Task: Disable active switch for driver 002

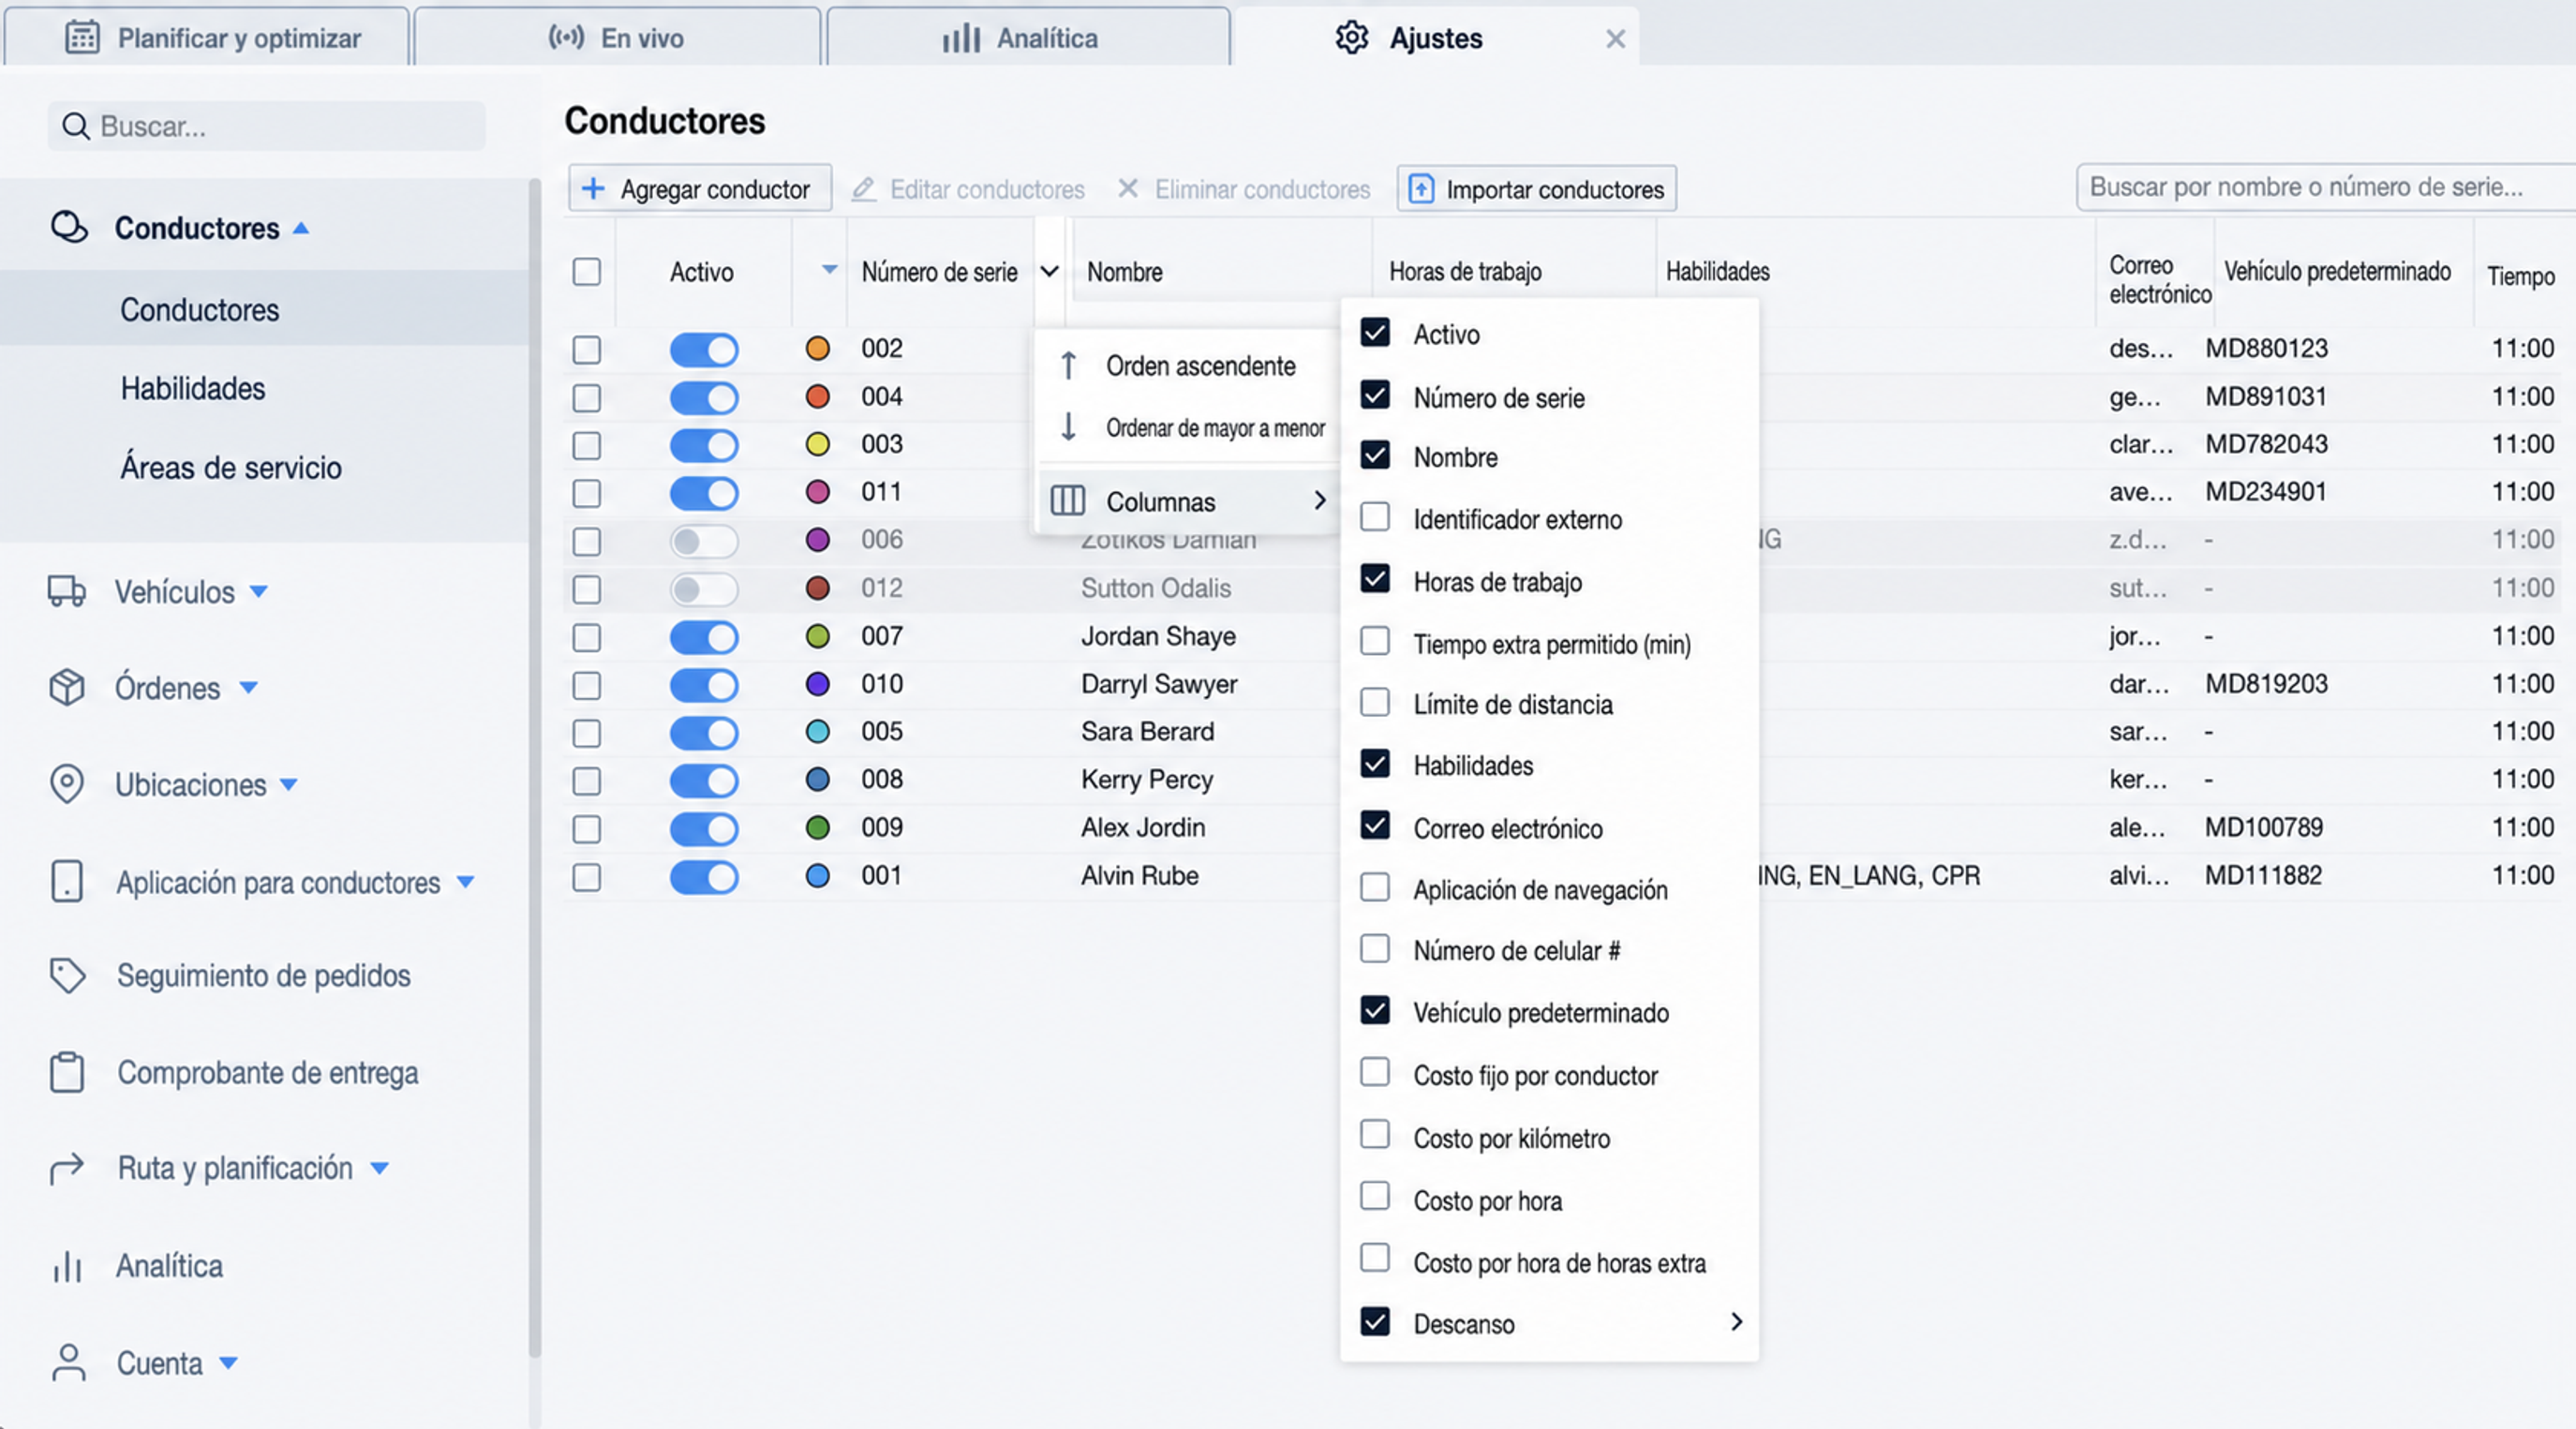Action: click(703, 350)
